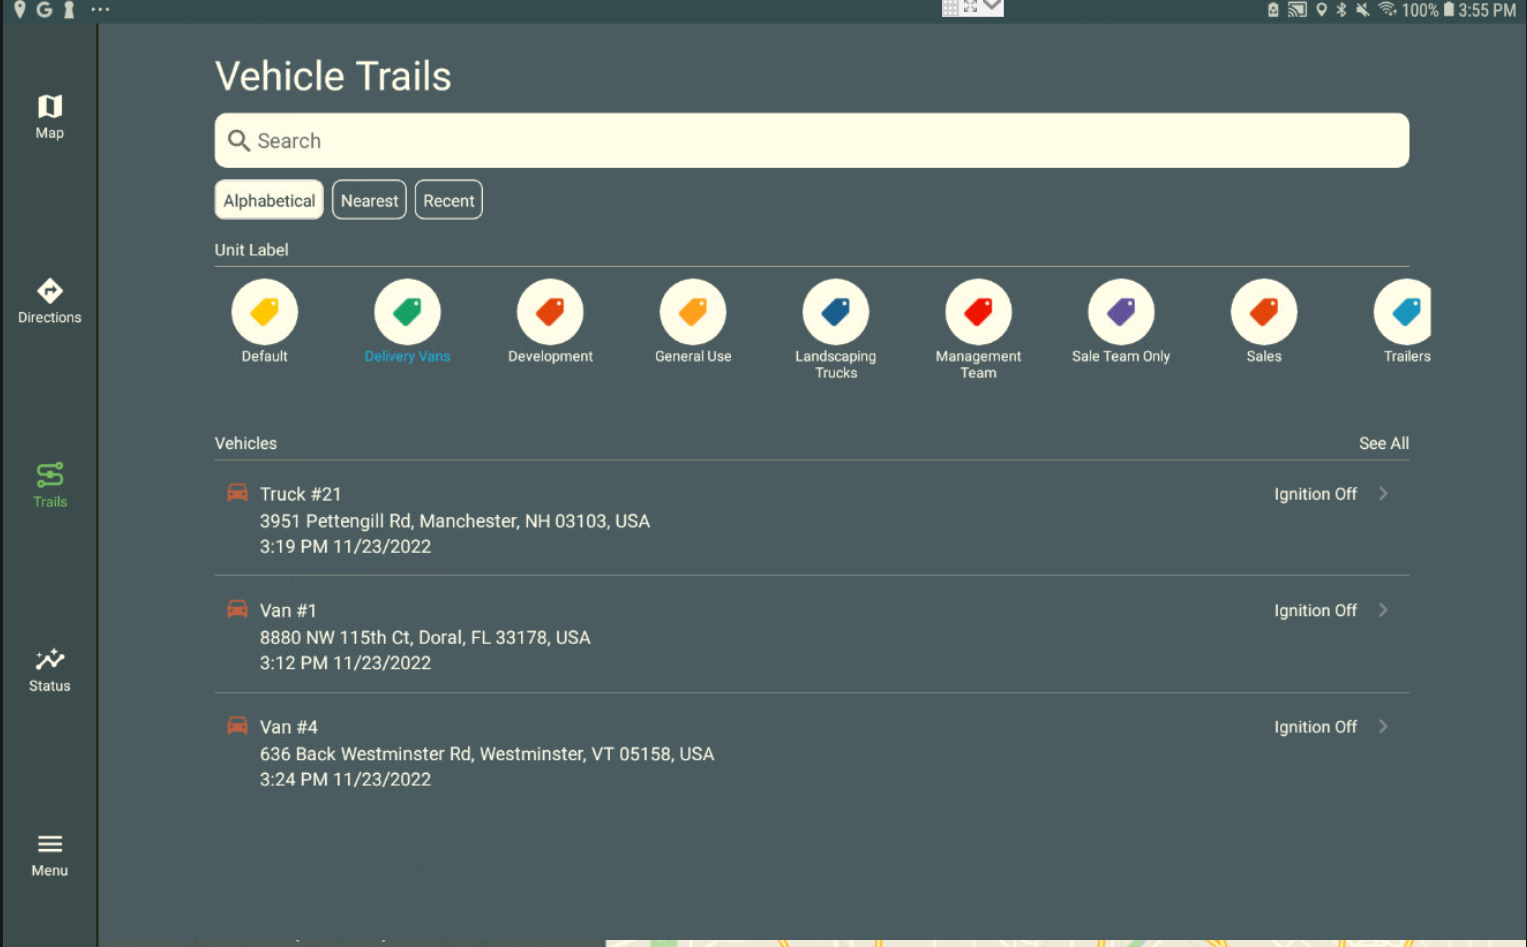1527x947 pixels.
Task: Select the Management Team unit label tag
Action: tap(978, 311)
